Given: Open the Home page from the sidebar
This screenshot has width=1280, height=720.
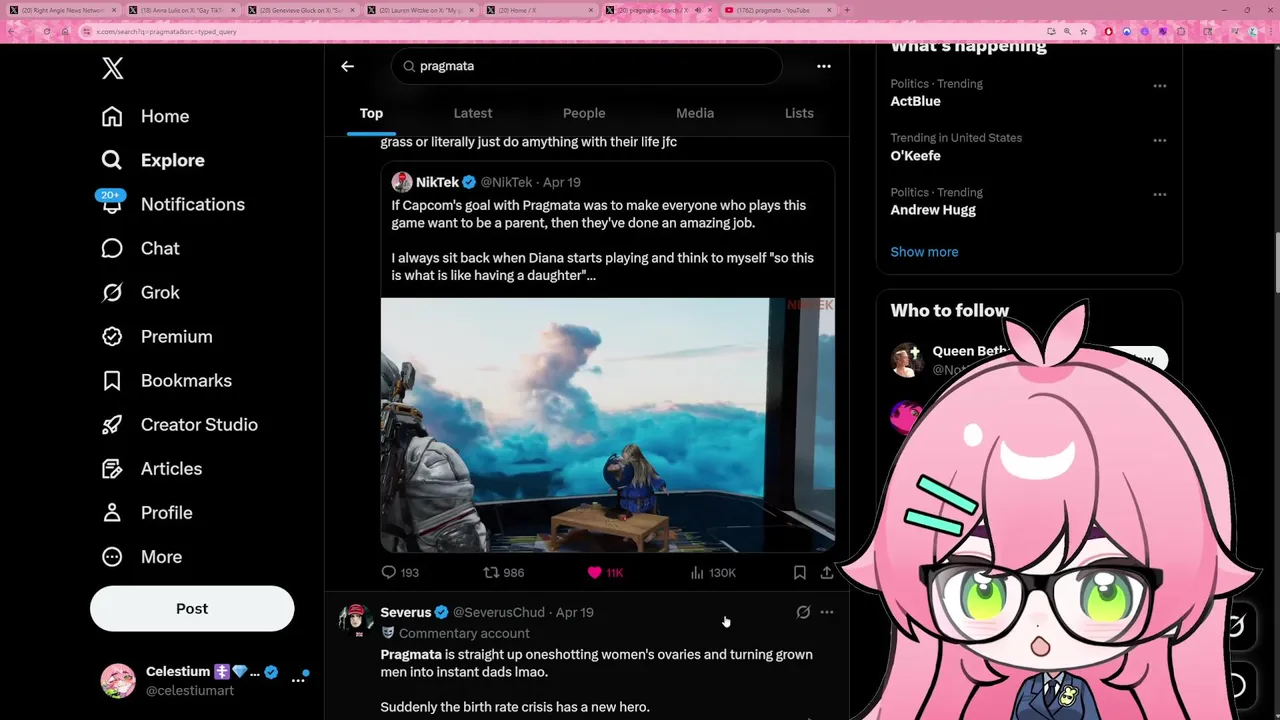Looking at the screenshot, I should pyautogui.click(x=145, y=116).
